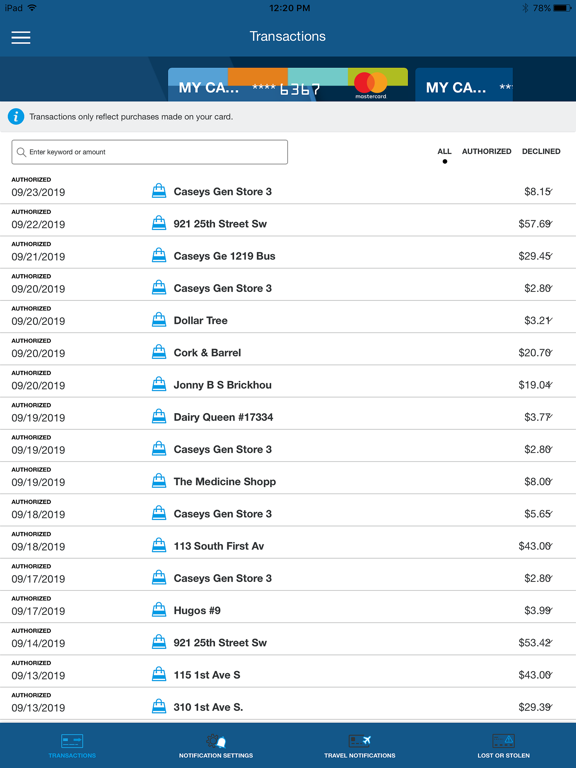The width and height of the screenshot is (576, 768).
Task: Expand the $3.77 Dairy Queen transaction
Action: pyautogui.click(x=288, y=414)
